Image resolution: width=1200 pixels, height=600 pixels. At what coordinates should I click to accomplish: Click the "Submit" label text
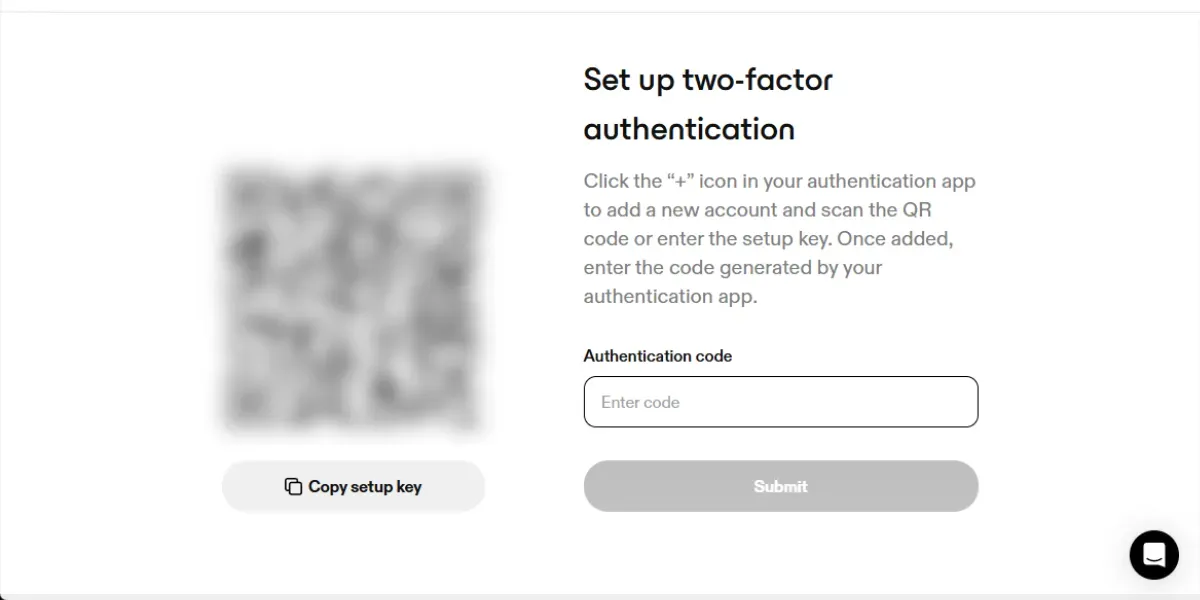(x=781, y=486)
